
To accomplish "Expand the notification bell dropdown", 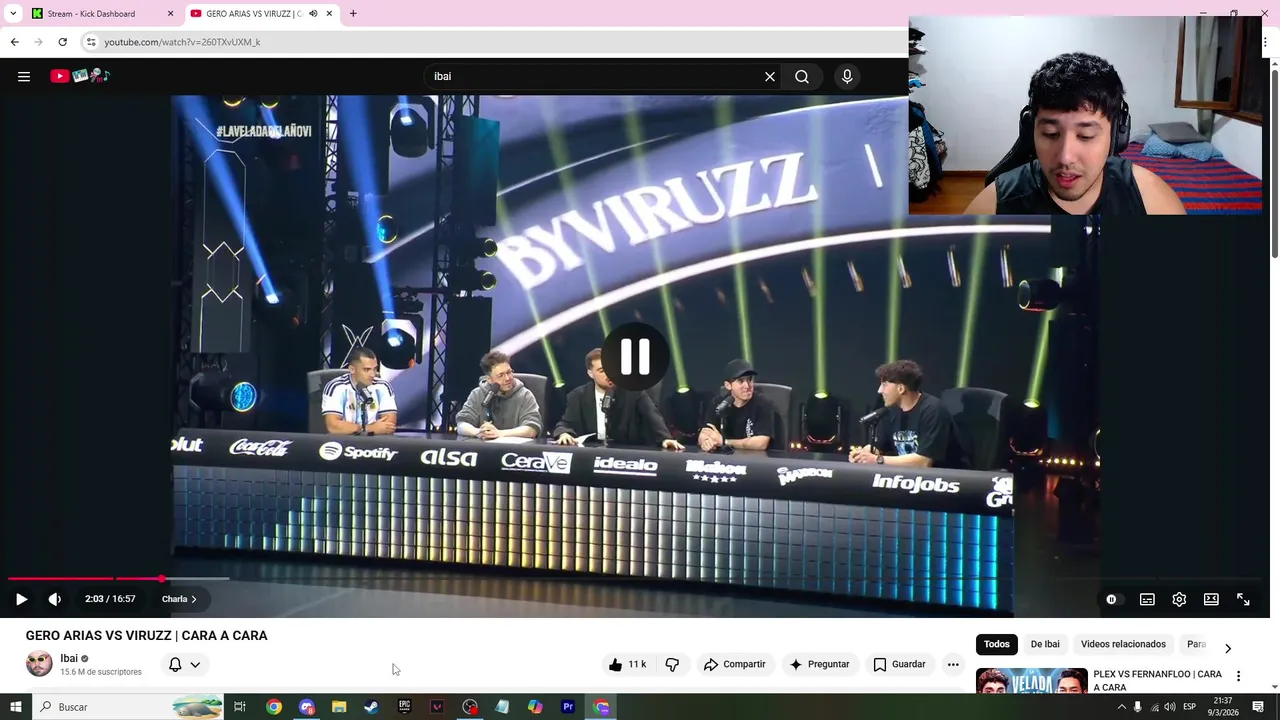I will [184, 664].
